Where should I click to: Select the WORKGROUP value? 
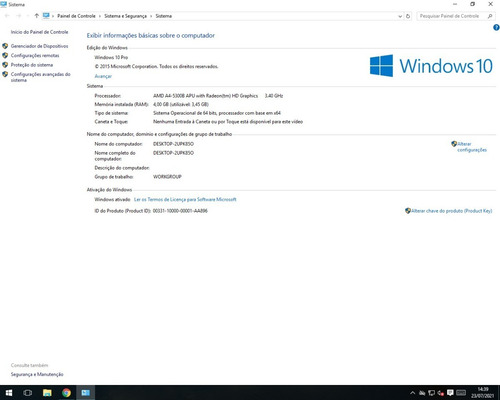pyautogui.click(x=167, y=177)
